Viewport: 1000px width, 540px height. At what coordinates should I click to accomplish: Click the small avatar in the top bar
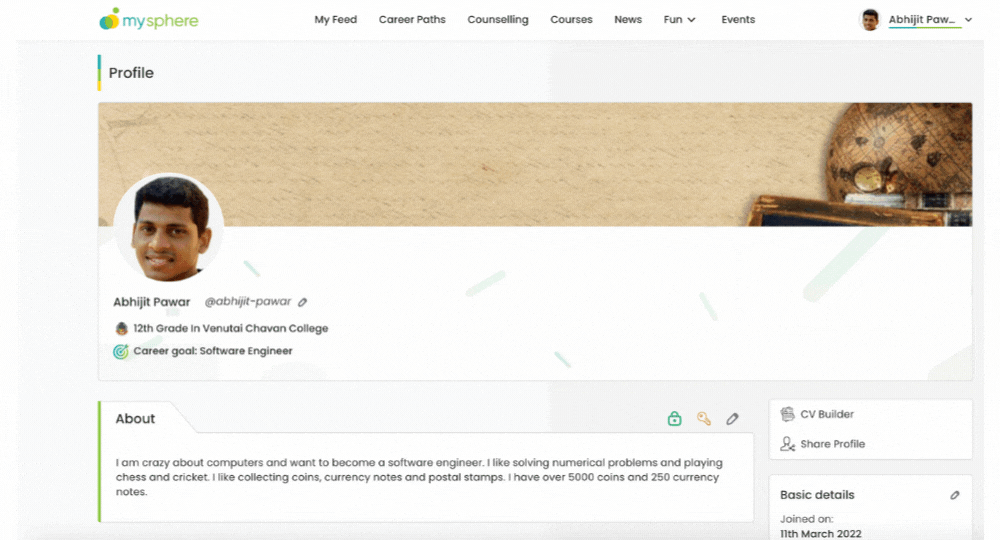point(869,20)
